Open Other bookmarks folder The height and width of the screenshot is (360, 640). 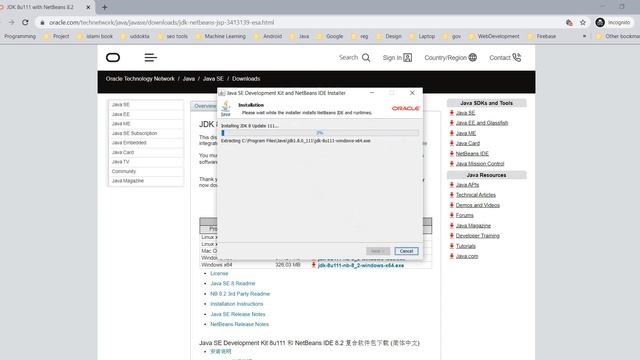[x=618, y=36]
